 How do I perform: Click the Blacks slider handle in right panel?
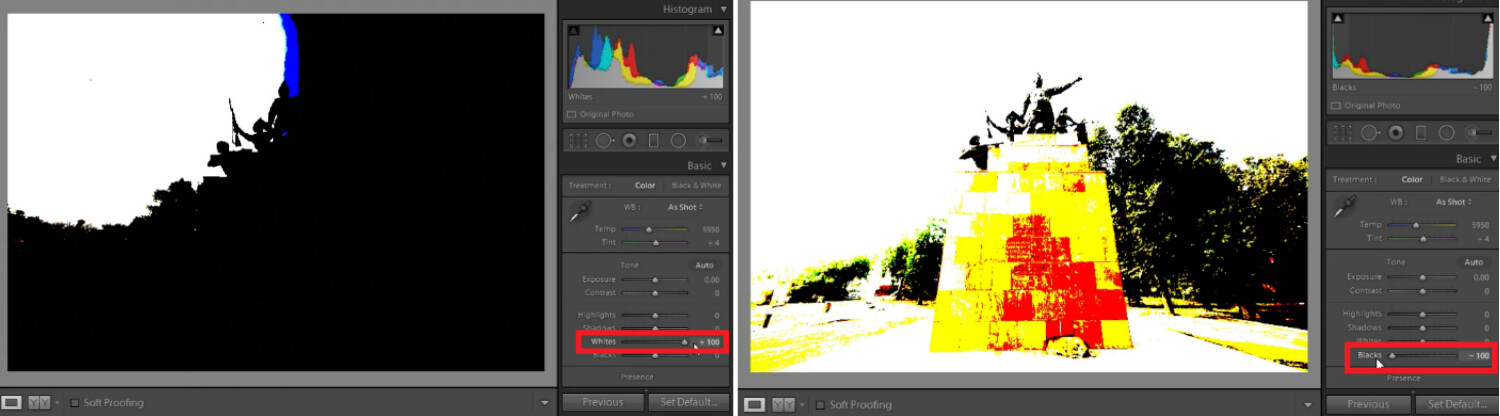1391,355
